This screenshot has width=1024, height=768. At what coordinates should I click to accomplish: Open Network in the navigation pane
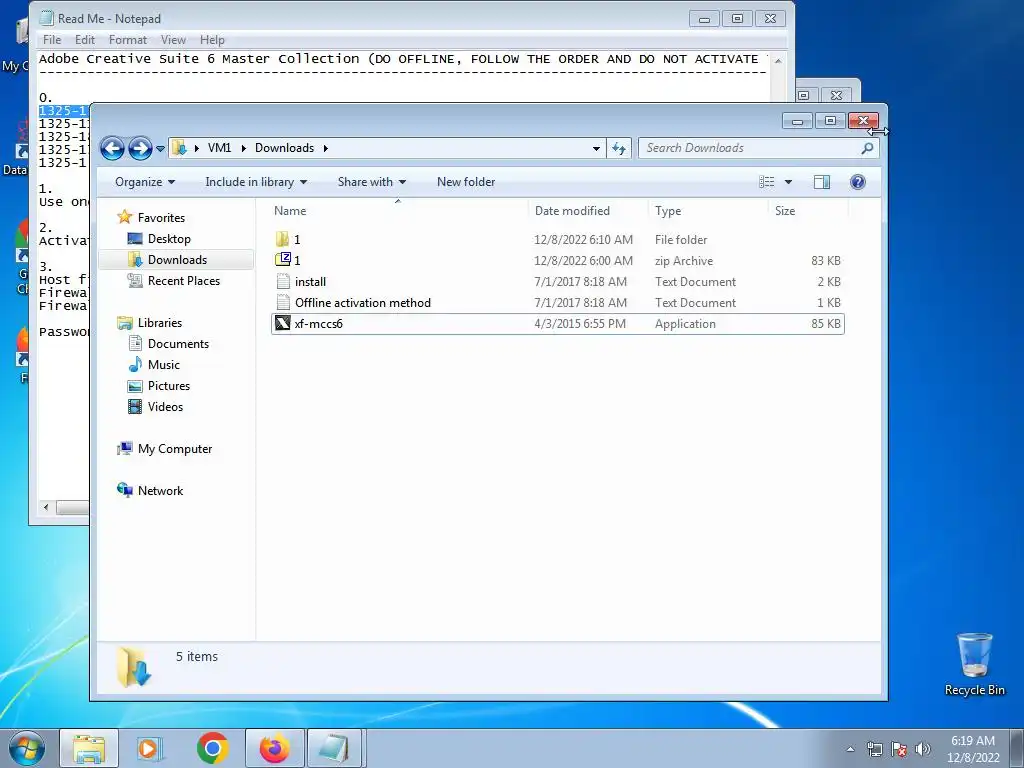(160, 490)
